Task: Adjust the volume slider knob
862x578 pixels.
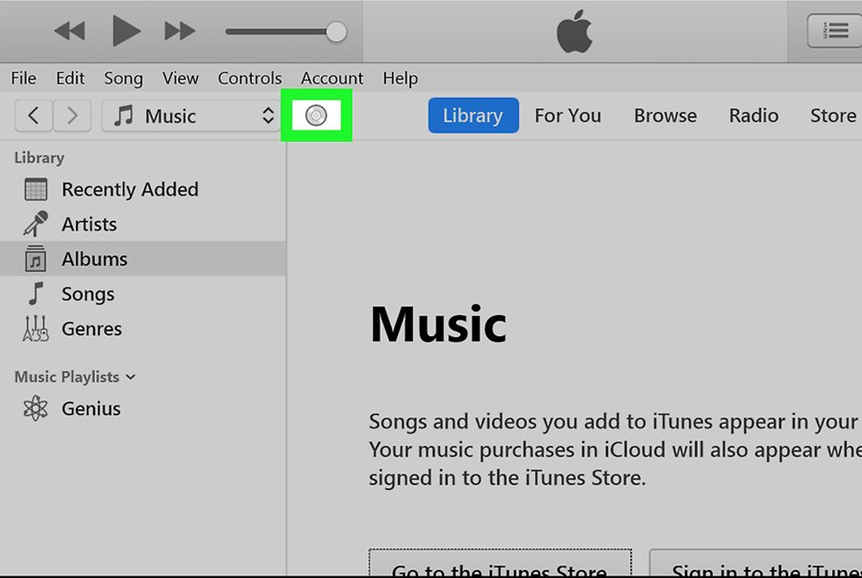Action: tap(336, 32)
